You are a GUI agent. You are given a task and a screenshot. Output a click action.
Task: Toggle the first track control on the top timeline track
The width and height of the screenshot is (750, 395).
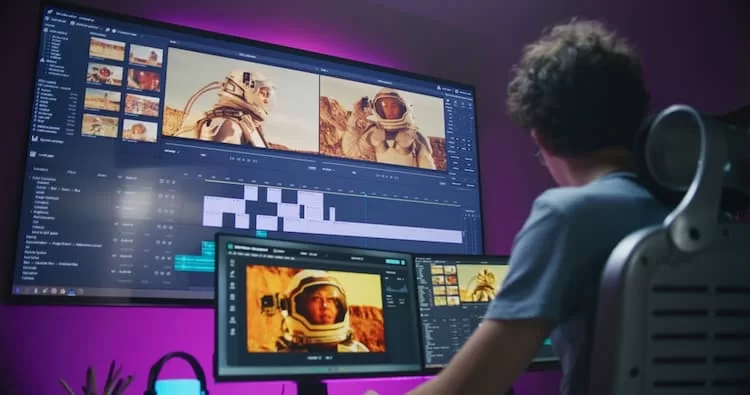[x=162, y=181]
